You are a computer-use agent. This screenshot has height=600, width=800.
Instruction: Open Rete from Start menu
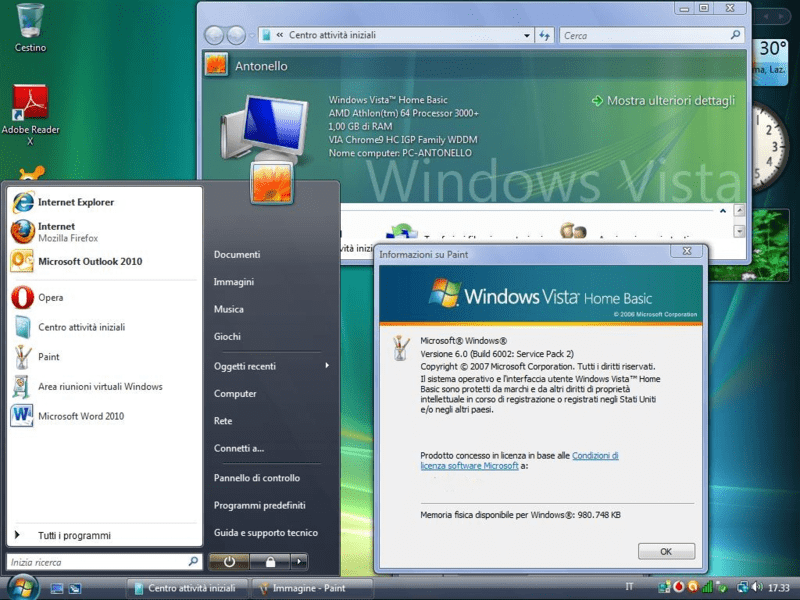tap(223, 421)
